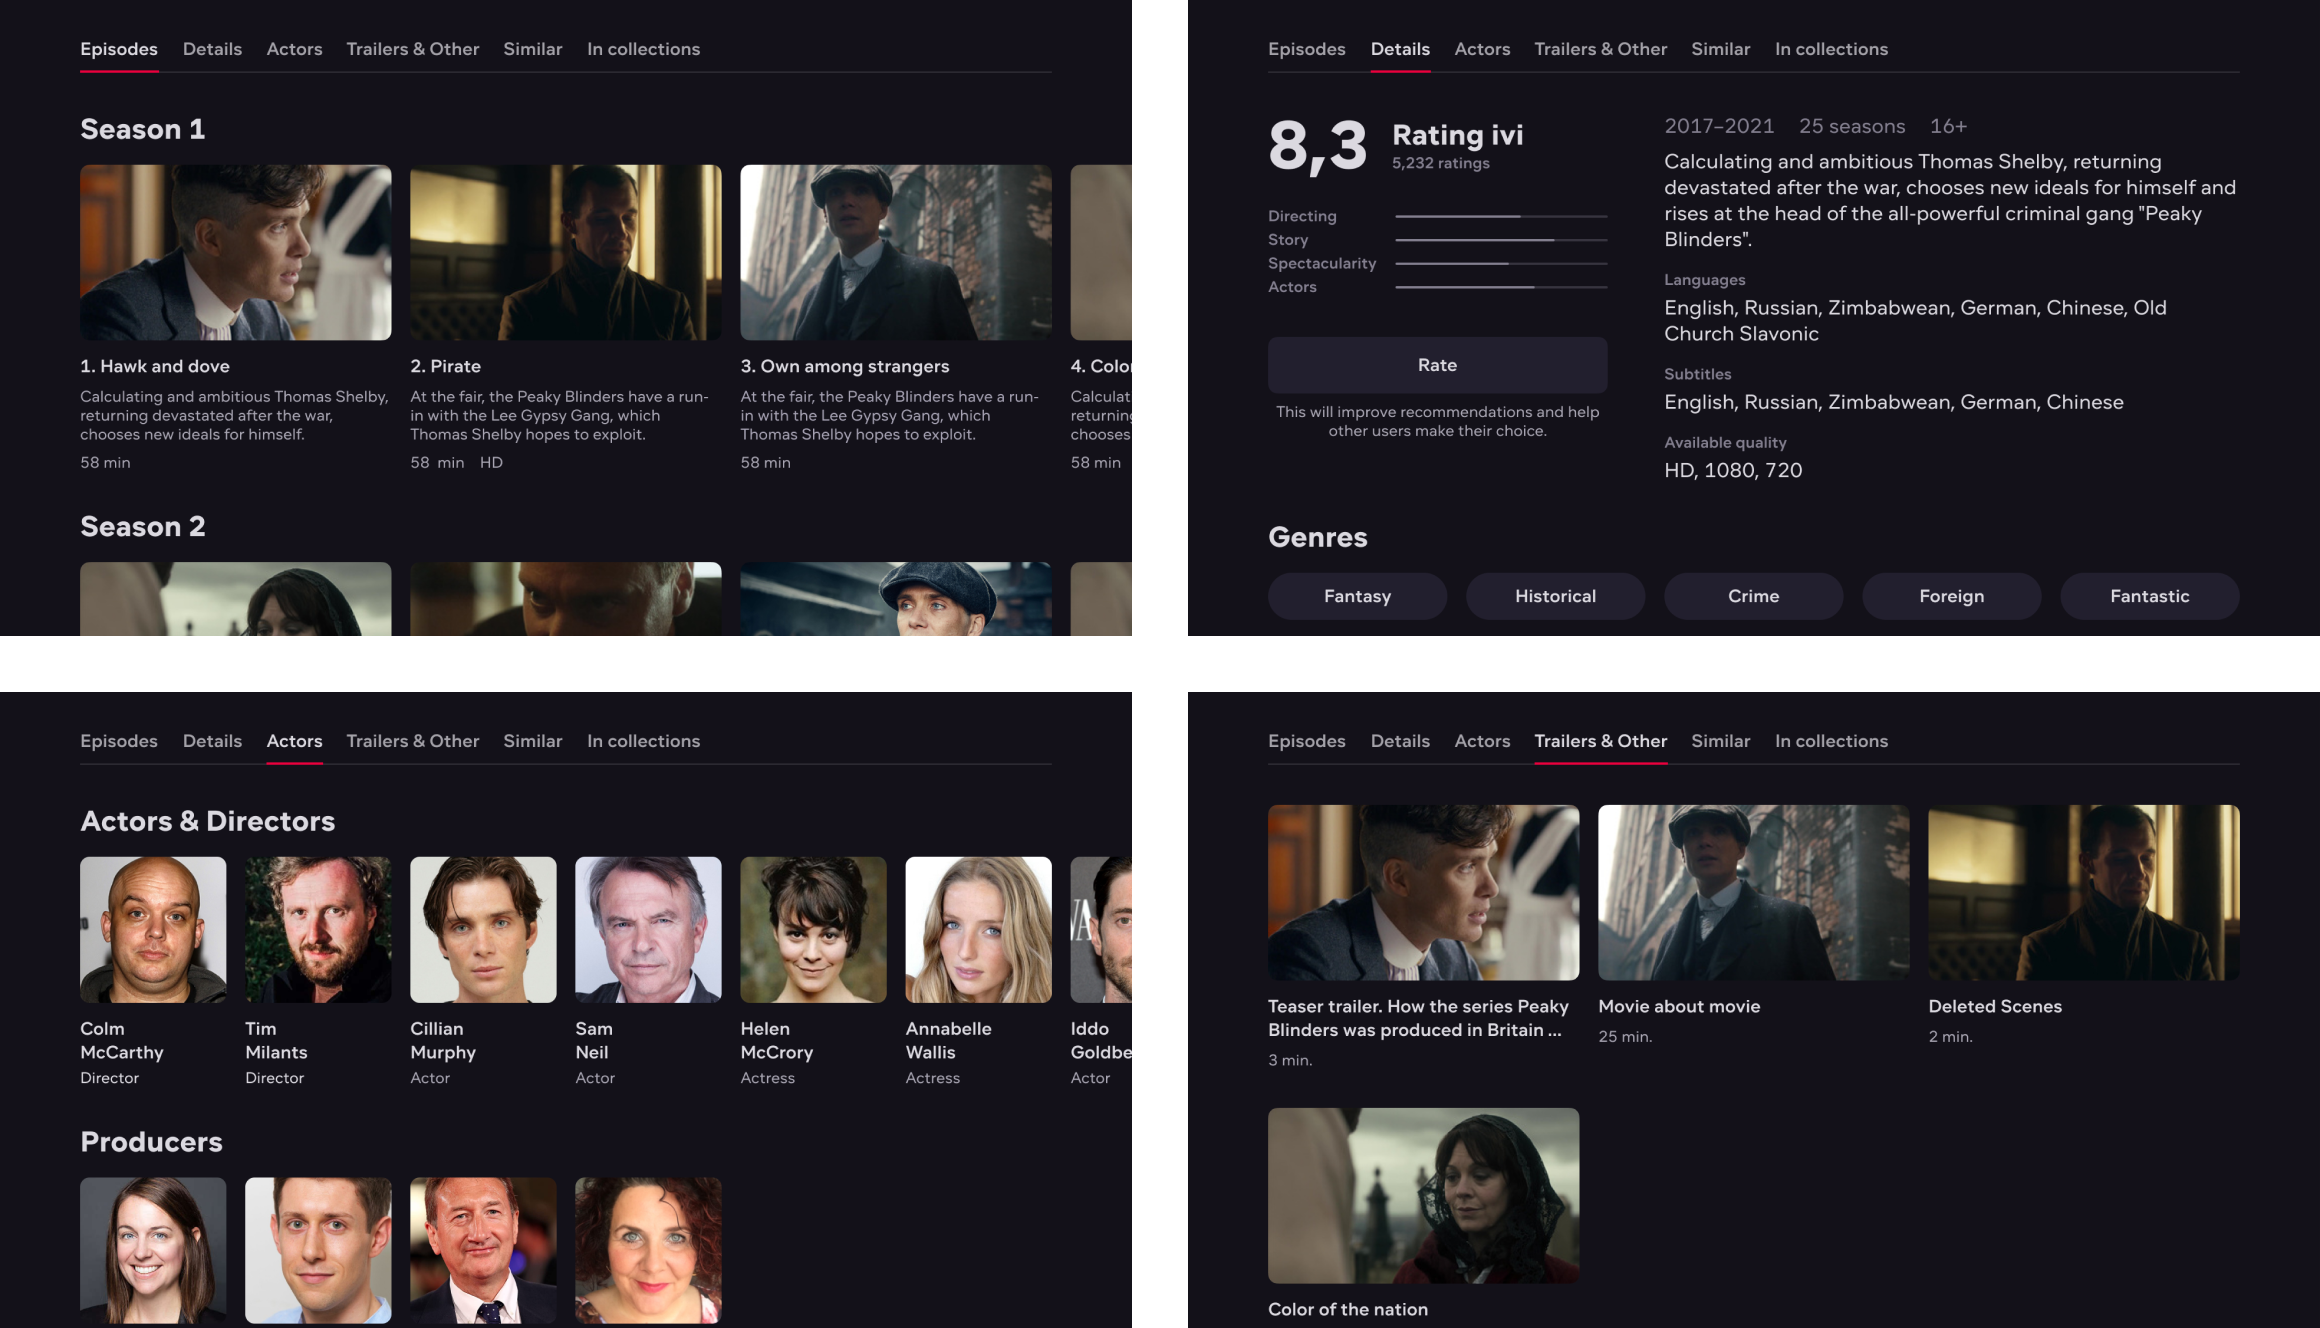Select the Historical genre chip

[1555, 596]
